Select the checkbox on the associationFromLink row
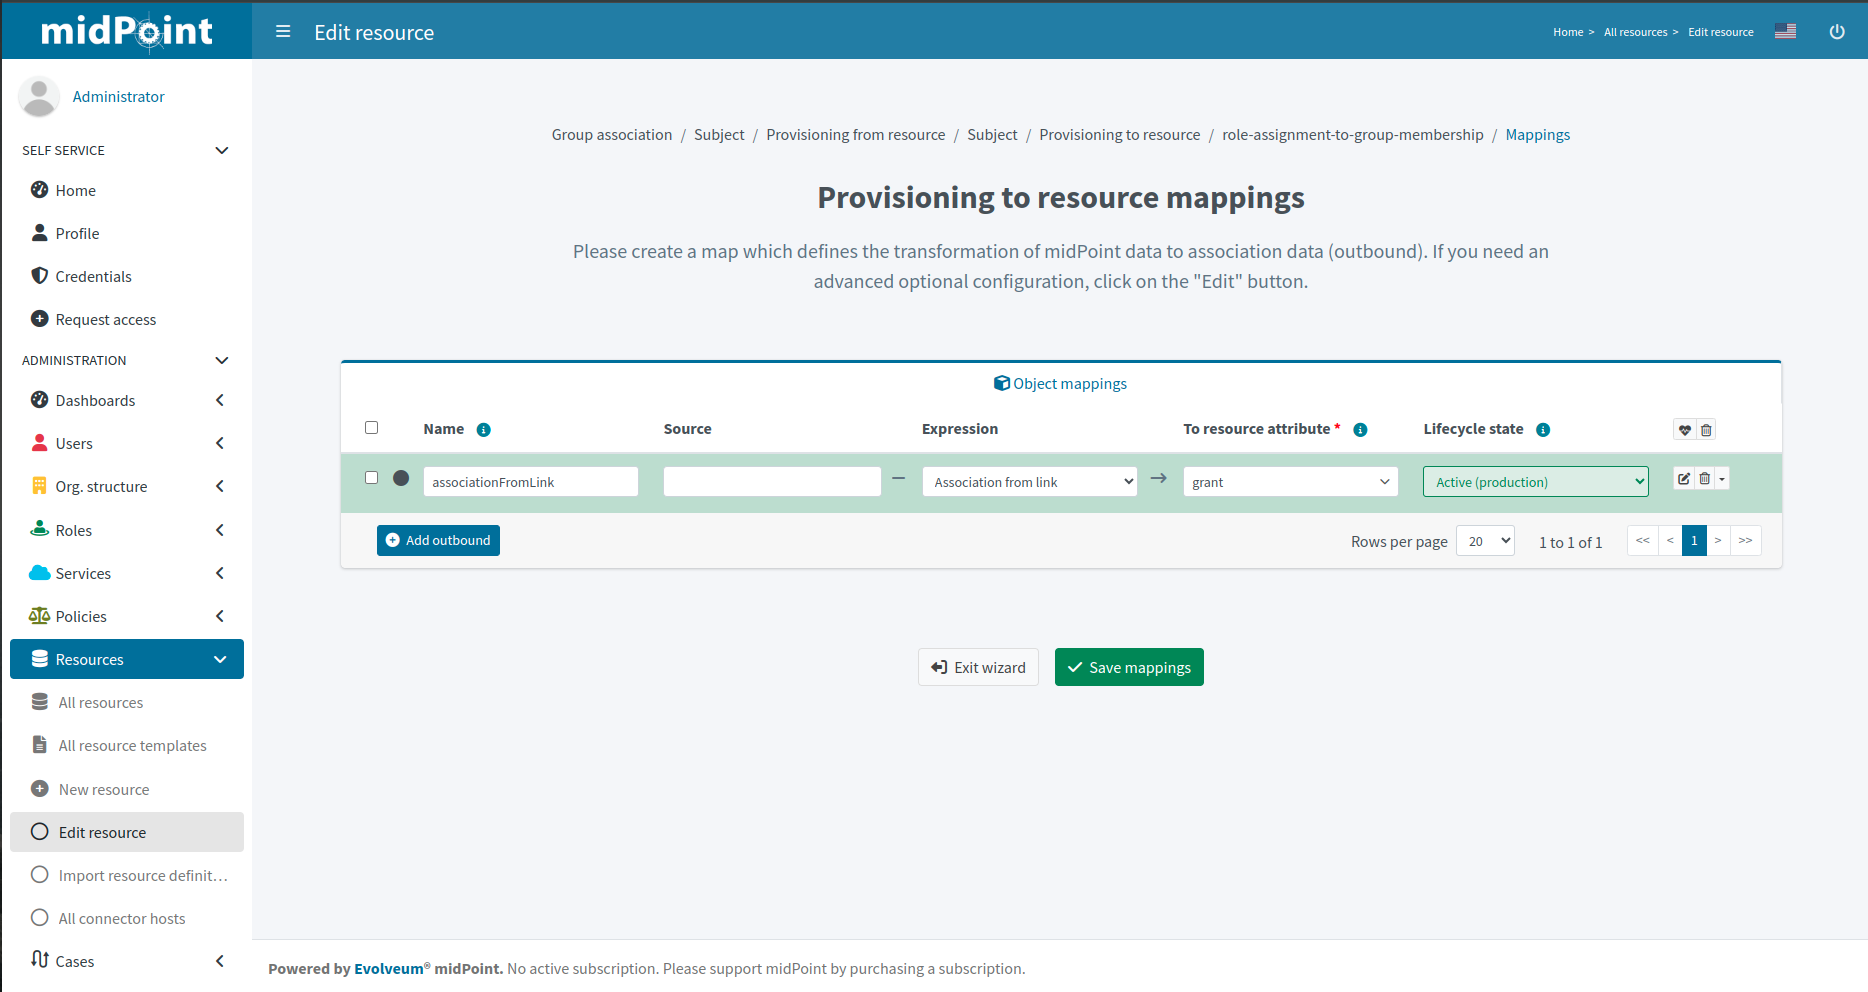Viewport: 1868px width, 992px height. [371, 477]
